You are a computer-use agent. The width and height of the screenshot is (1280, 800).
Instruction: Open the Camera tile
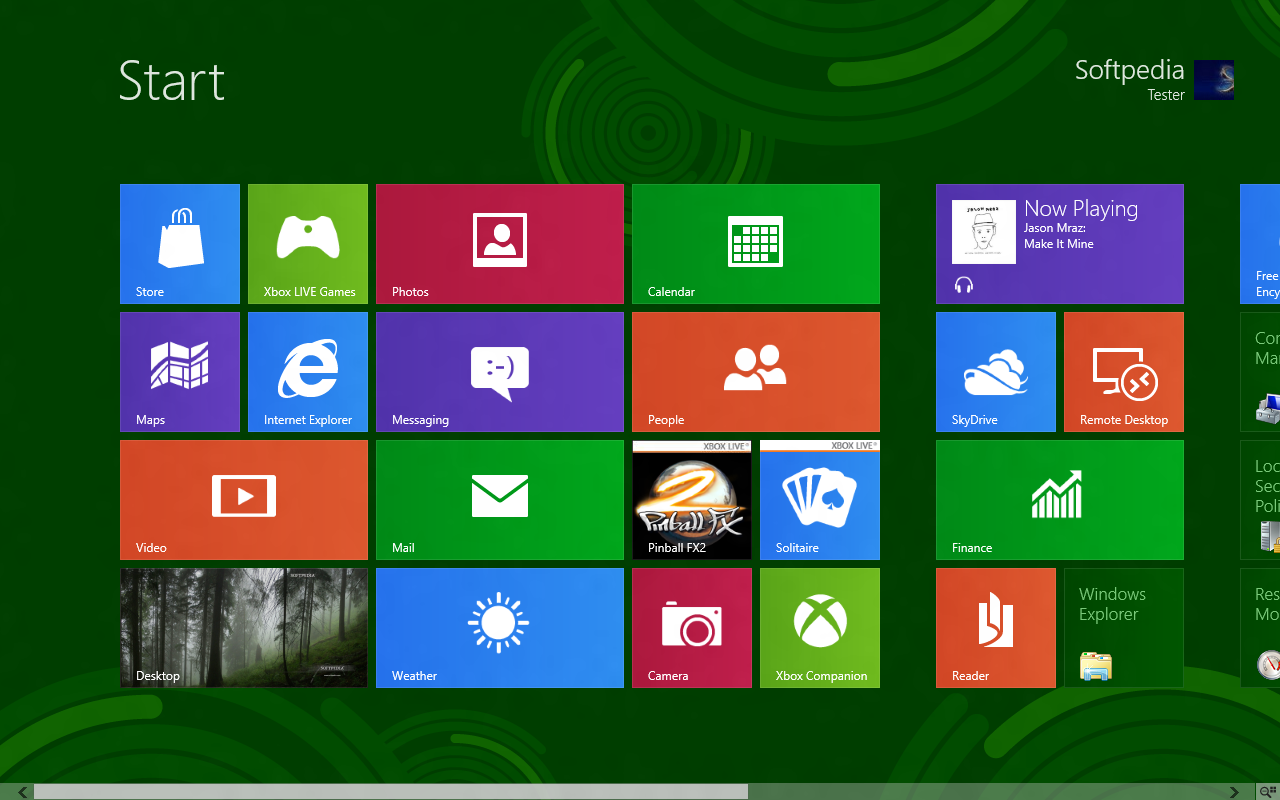[692, 627]
